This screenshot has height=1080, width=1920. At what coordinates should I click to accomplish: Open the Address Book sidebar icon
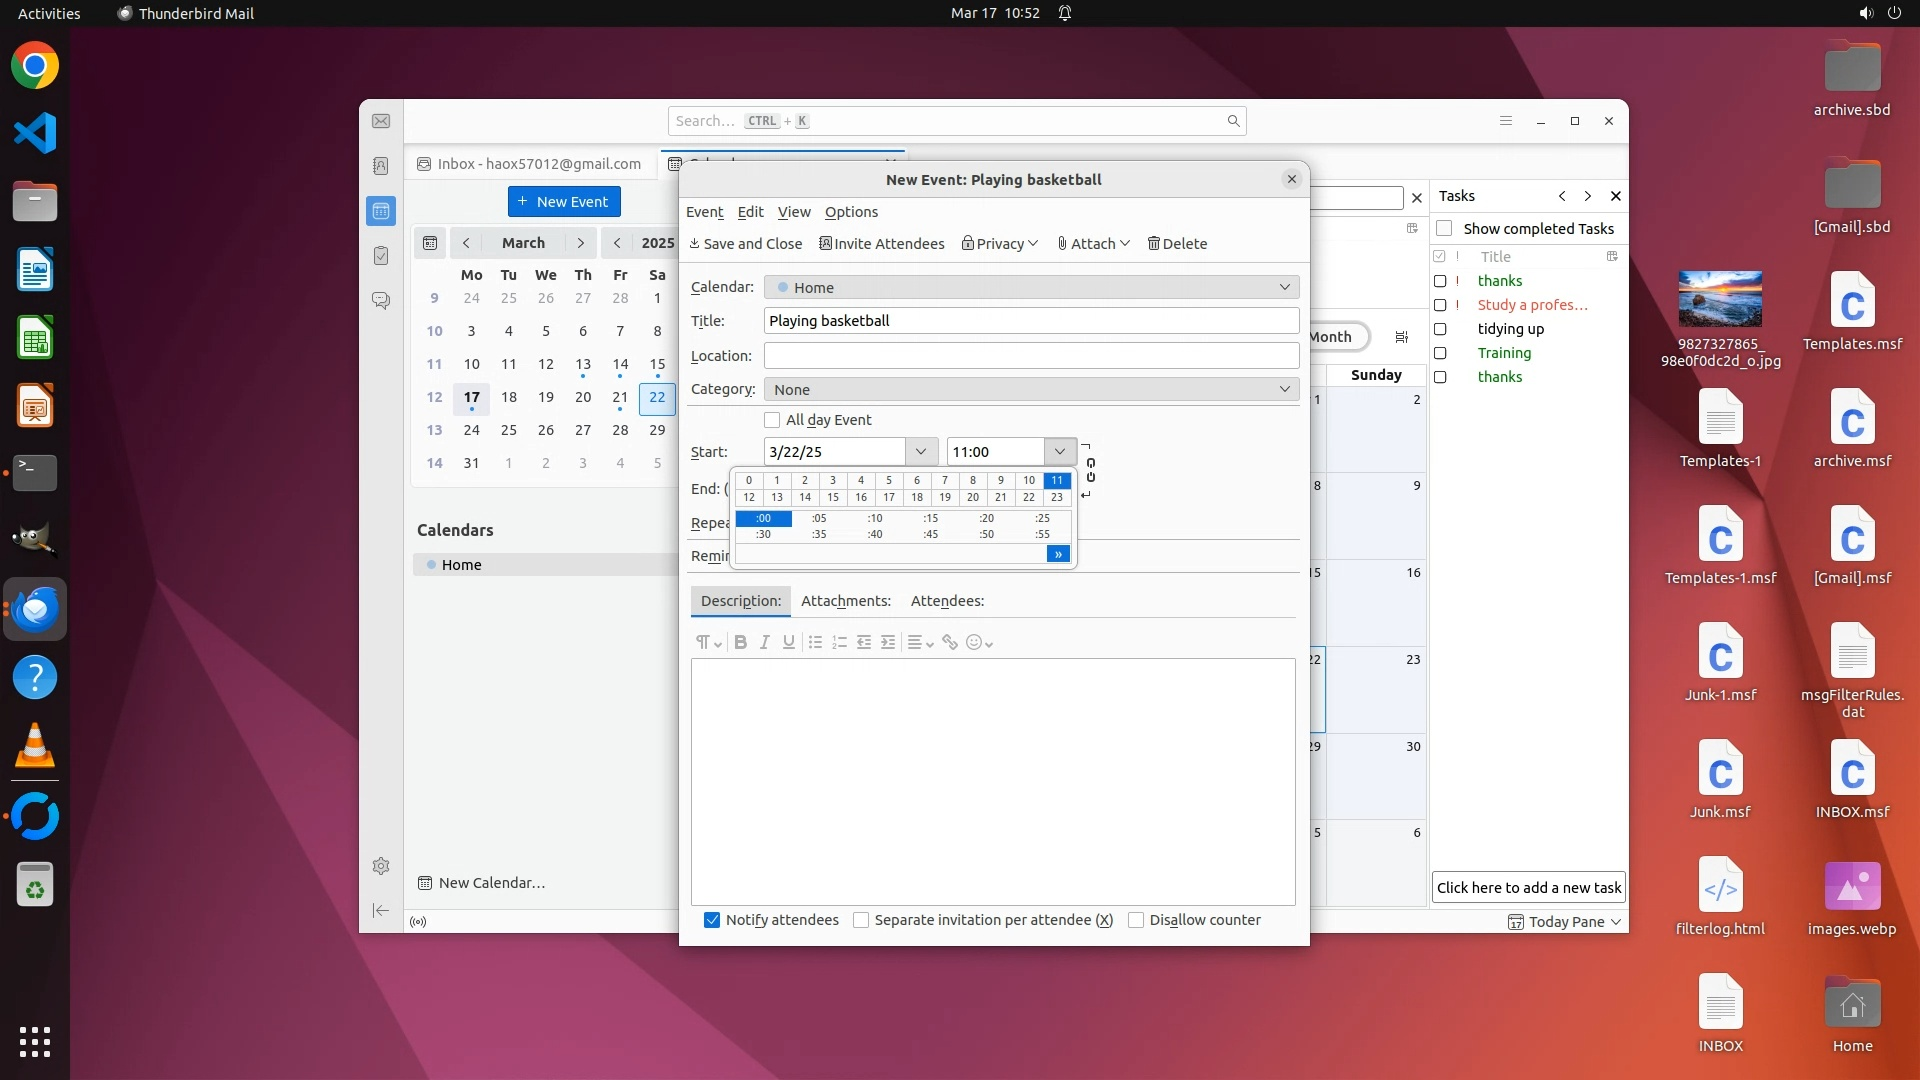381,166
